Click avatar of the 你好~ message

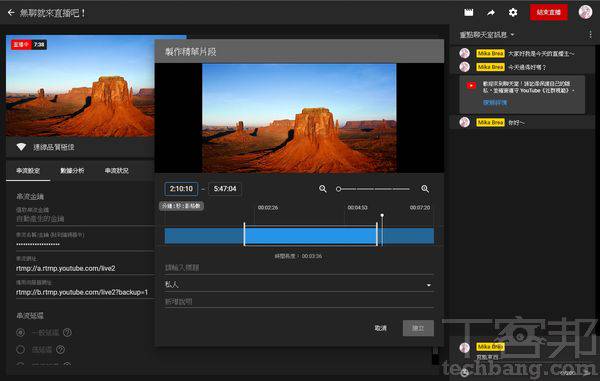465,122
